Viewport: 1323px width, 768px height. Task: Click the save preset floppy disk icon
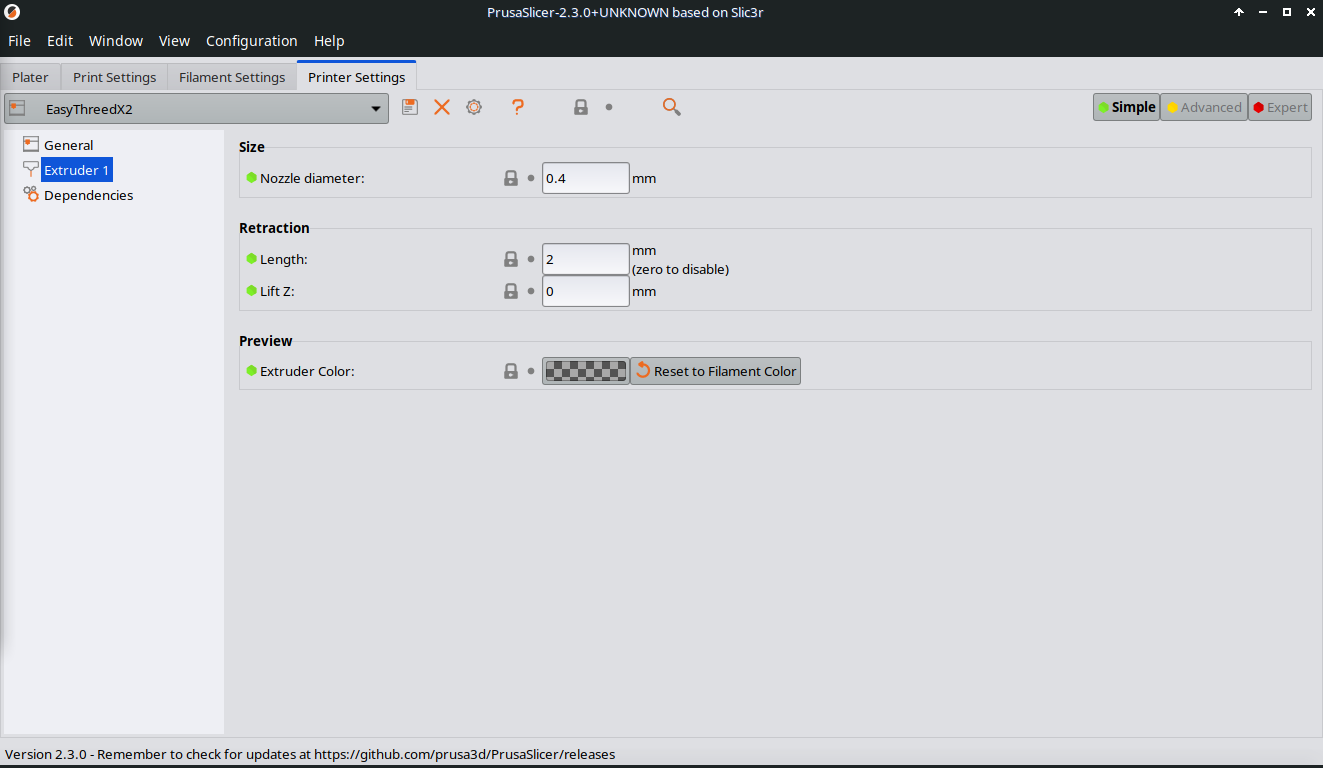pos(410,107)
